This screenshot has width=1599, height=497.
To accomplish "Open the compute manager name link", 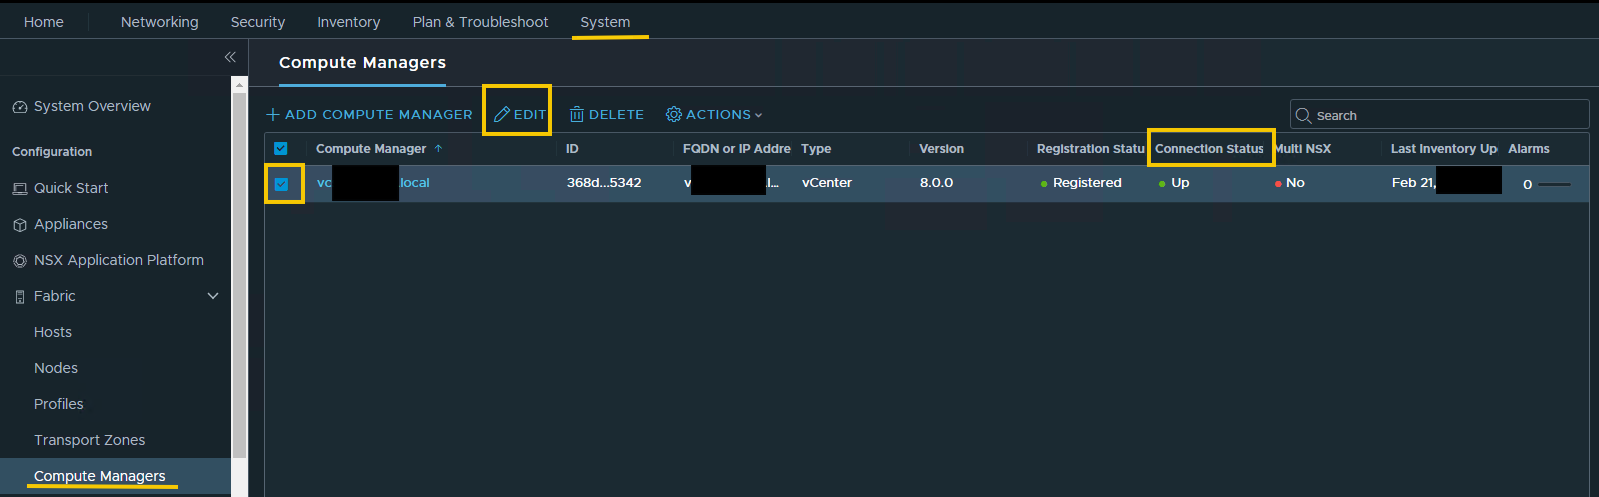I will [x=373, y=183].
